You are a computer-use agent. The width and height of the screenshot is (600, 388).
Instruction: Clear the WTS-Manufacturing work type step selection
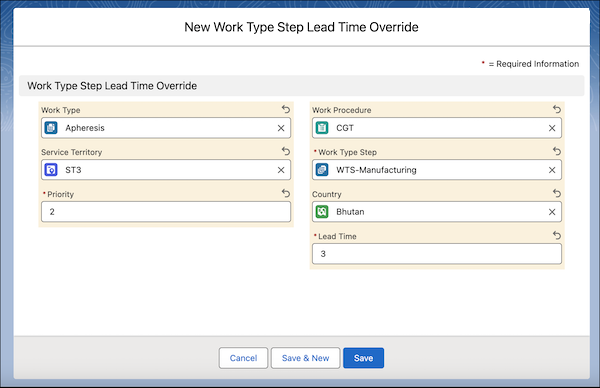(552, 170)
